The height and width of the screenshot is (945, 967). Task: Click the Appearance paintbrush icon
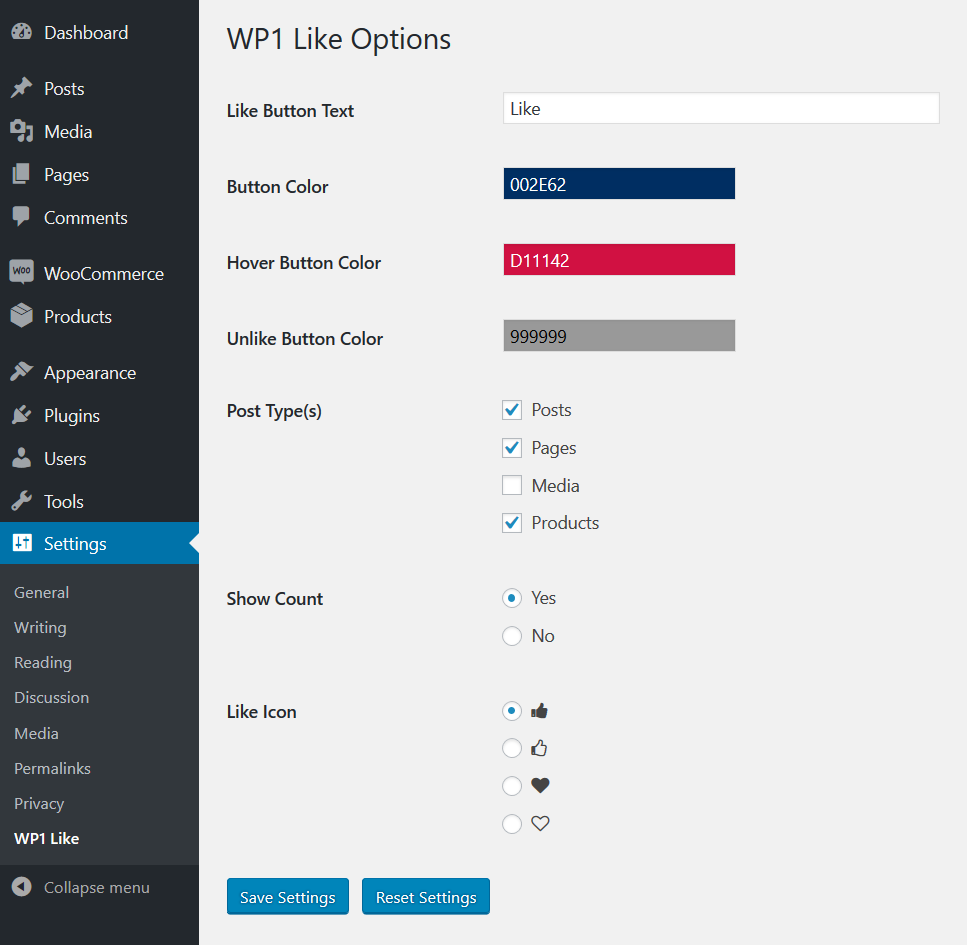tap(22, 372)
